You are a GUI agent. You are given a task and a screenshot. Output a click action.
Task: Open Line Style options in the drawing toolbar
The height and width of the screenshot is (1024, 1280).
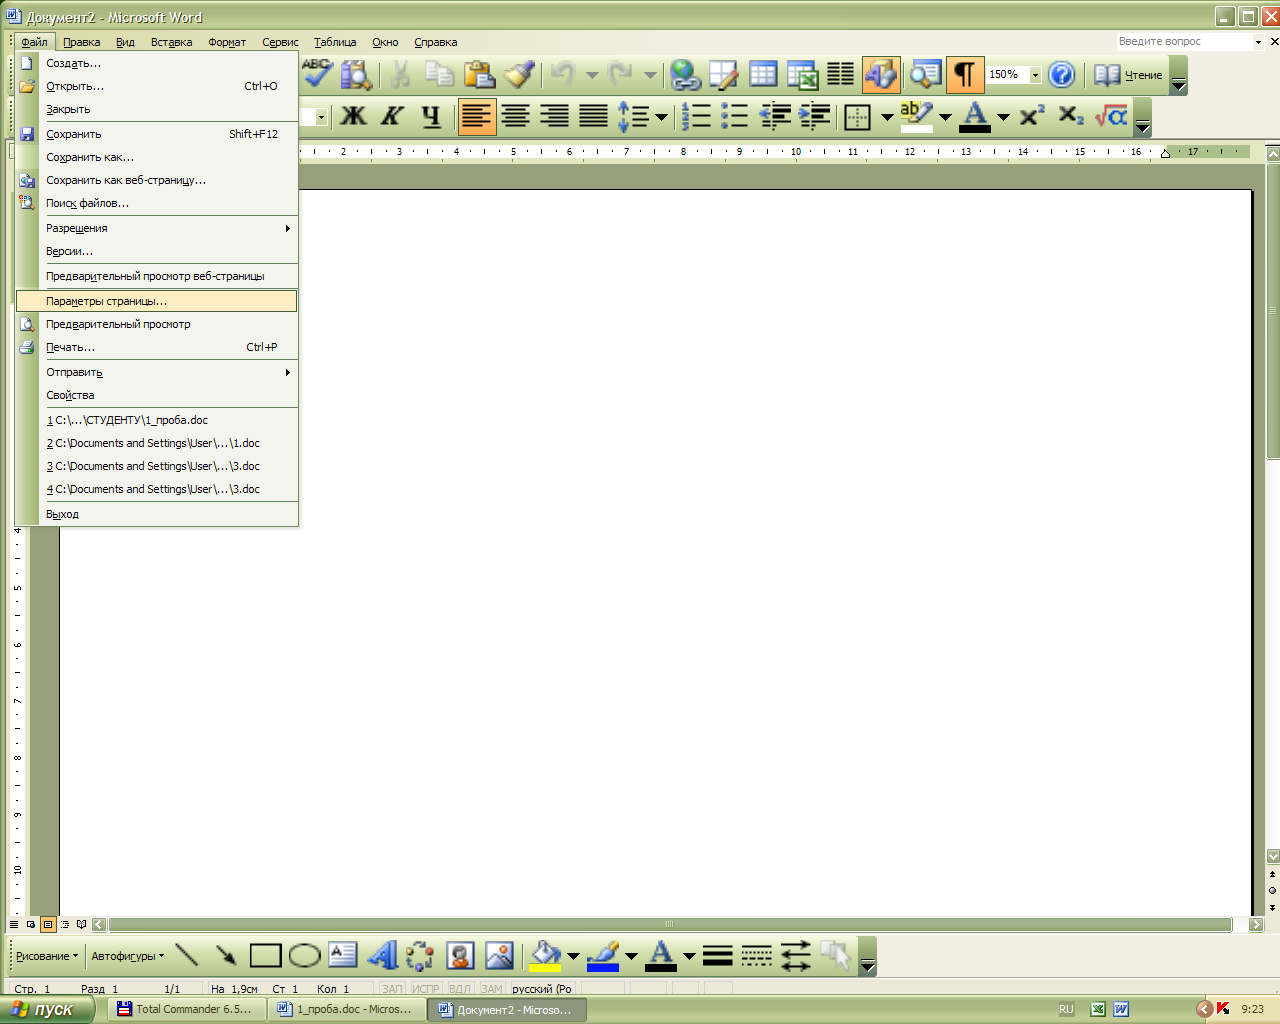718,955
